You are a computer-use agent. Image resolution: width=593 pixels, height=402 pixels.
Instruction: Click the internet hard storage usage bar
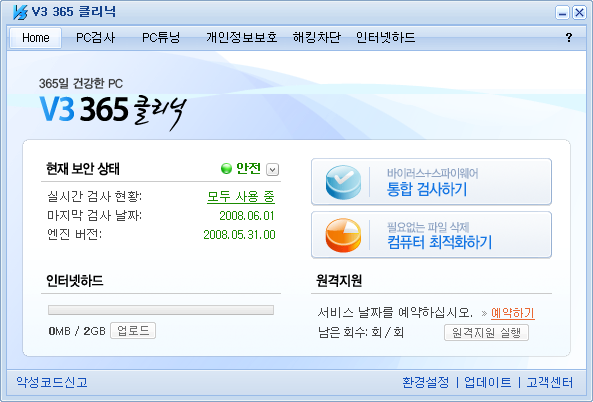(161, 310)
